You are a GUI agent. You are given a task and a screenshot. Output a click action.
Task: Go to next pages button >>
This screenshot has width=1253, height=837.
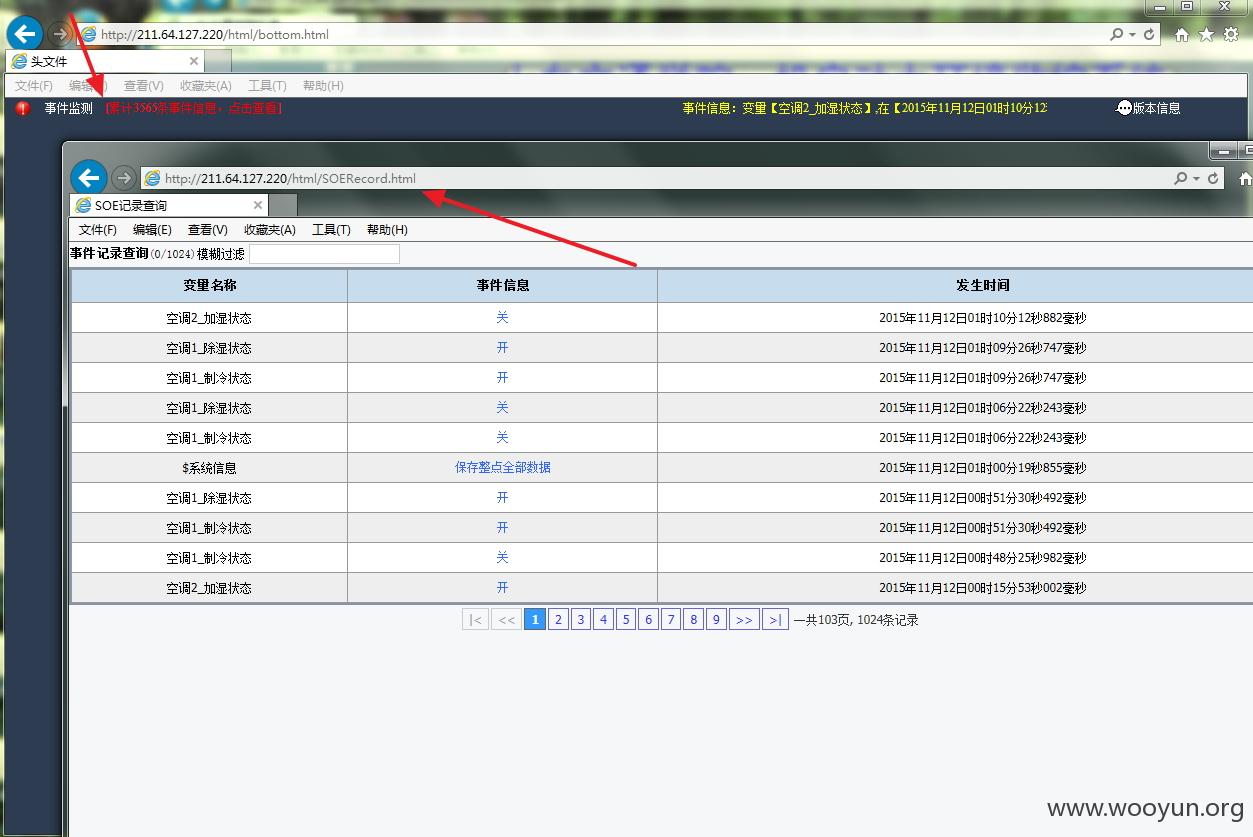click(744, 620)
